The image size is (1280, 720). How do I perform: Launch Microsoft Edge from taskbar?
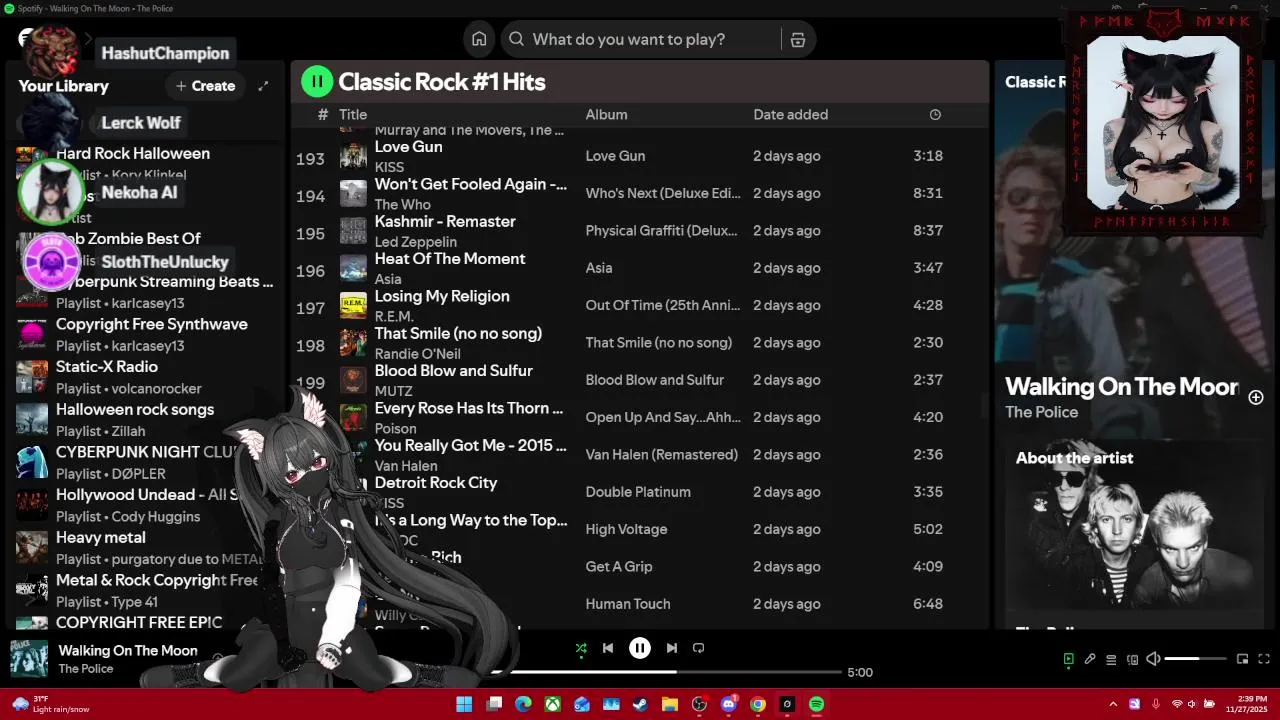[x=523, y=704]
